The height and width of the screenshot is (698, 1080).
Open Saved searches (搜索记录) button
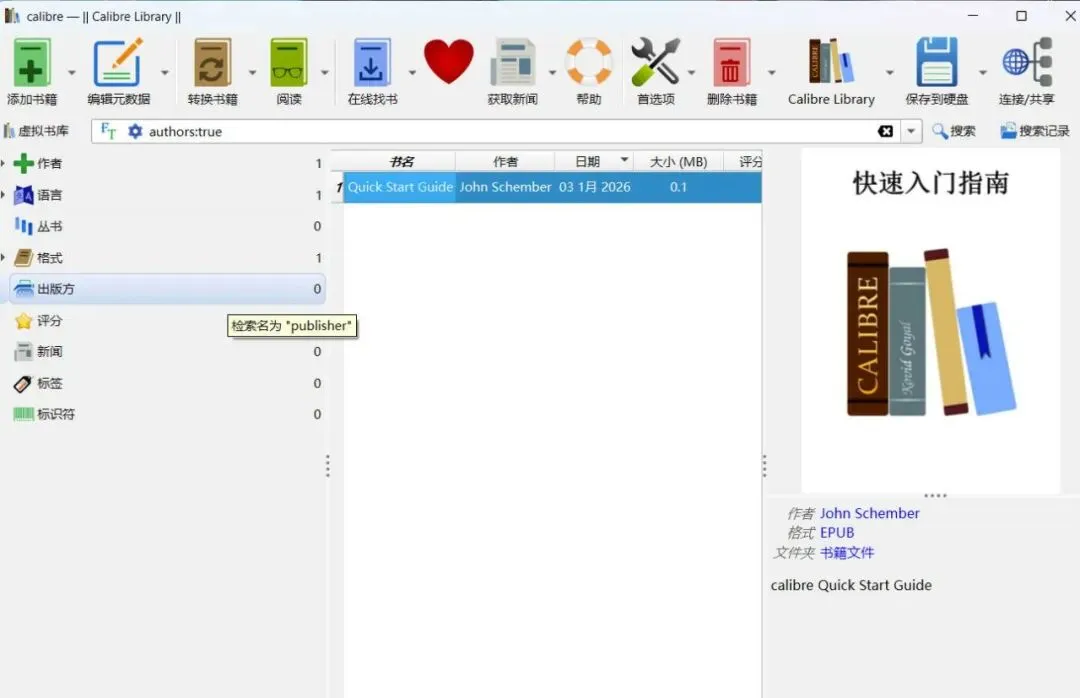1035,131
